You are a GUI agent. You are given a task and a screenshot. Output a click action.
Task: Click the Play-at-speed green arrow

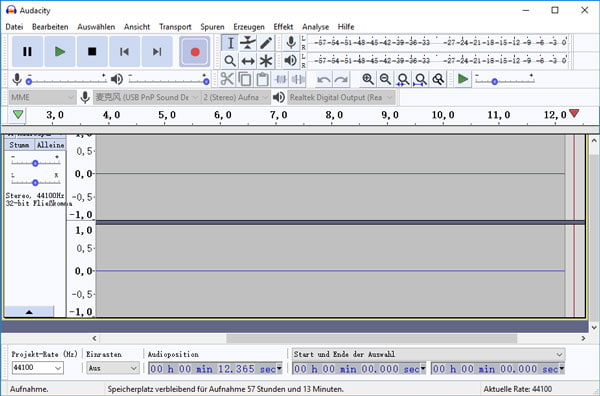point(463,79)
